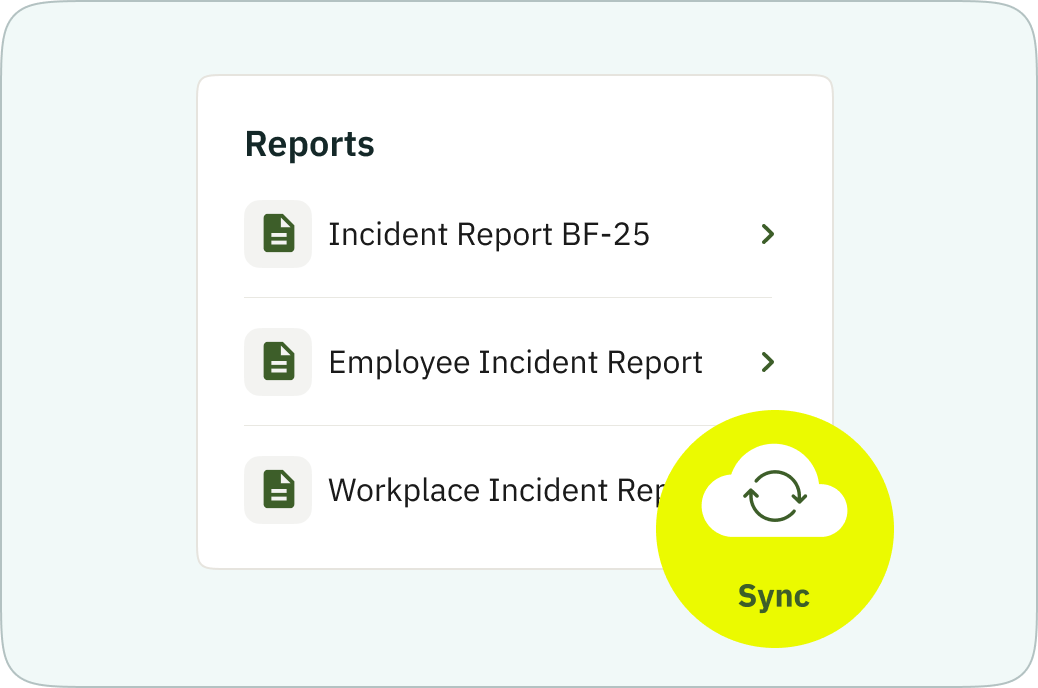Open the Incident Report BF-25 title text
This screenshot has width=1038, height=688.
point(489,235)
